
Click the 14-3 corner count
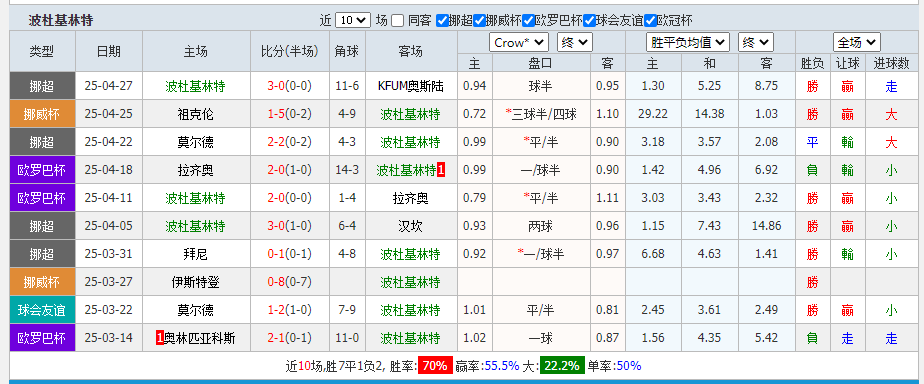pyautogui.click(x=347, y=170)
